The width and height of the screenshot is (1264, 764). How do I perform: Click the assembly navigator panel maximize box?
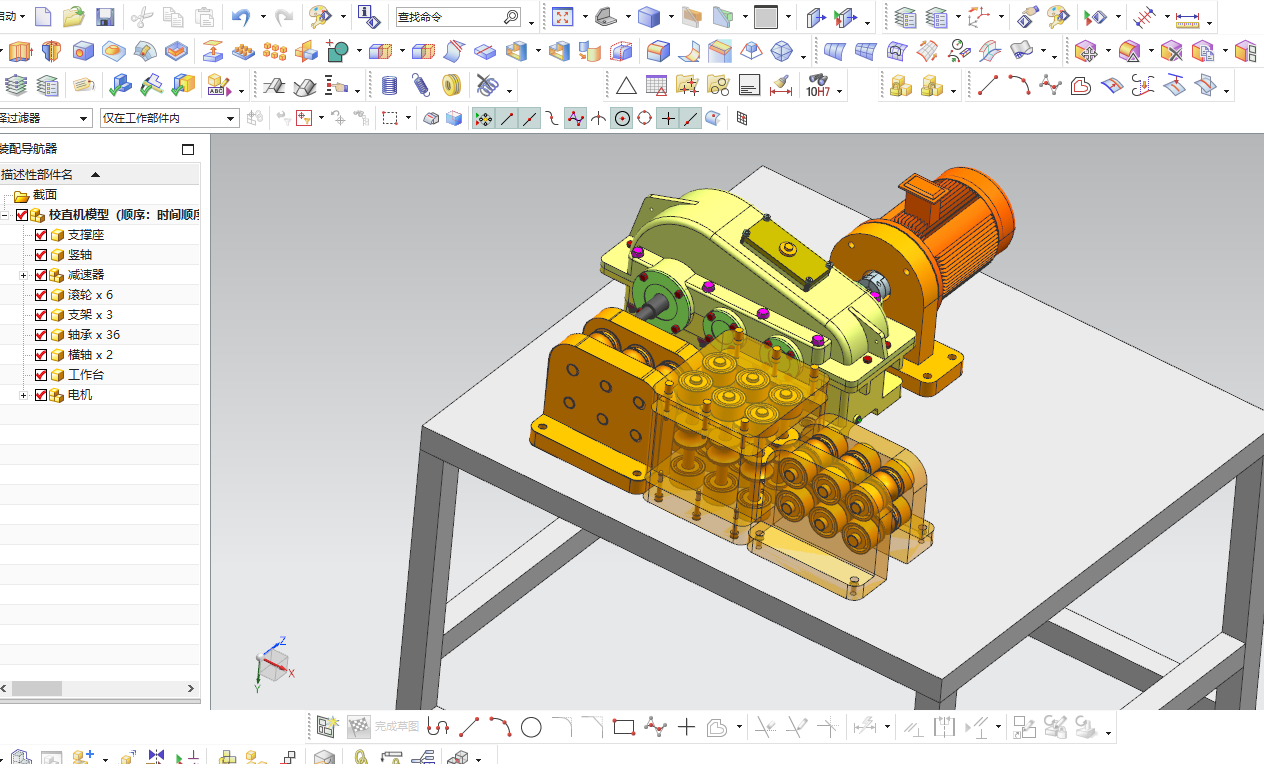(188, 149)
